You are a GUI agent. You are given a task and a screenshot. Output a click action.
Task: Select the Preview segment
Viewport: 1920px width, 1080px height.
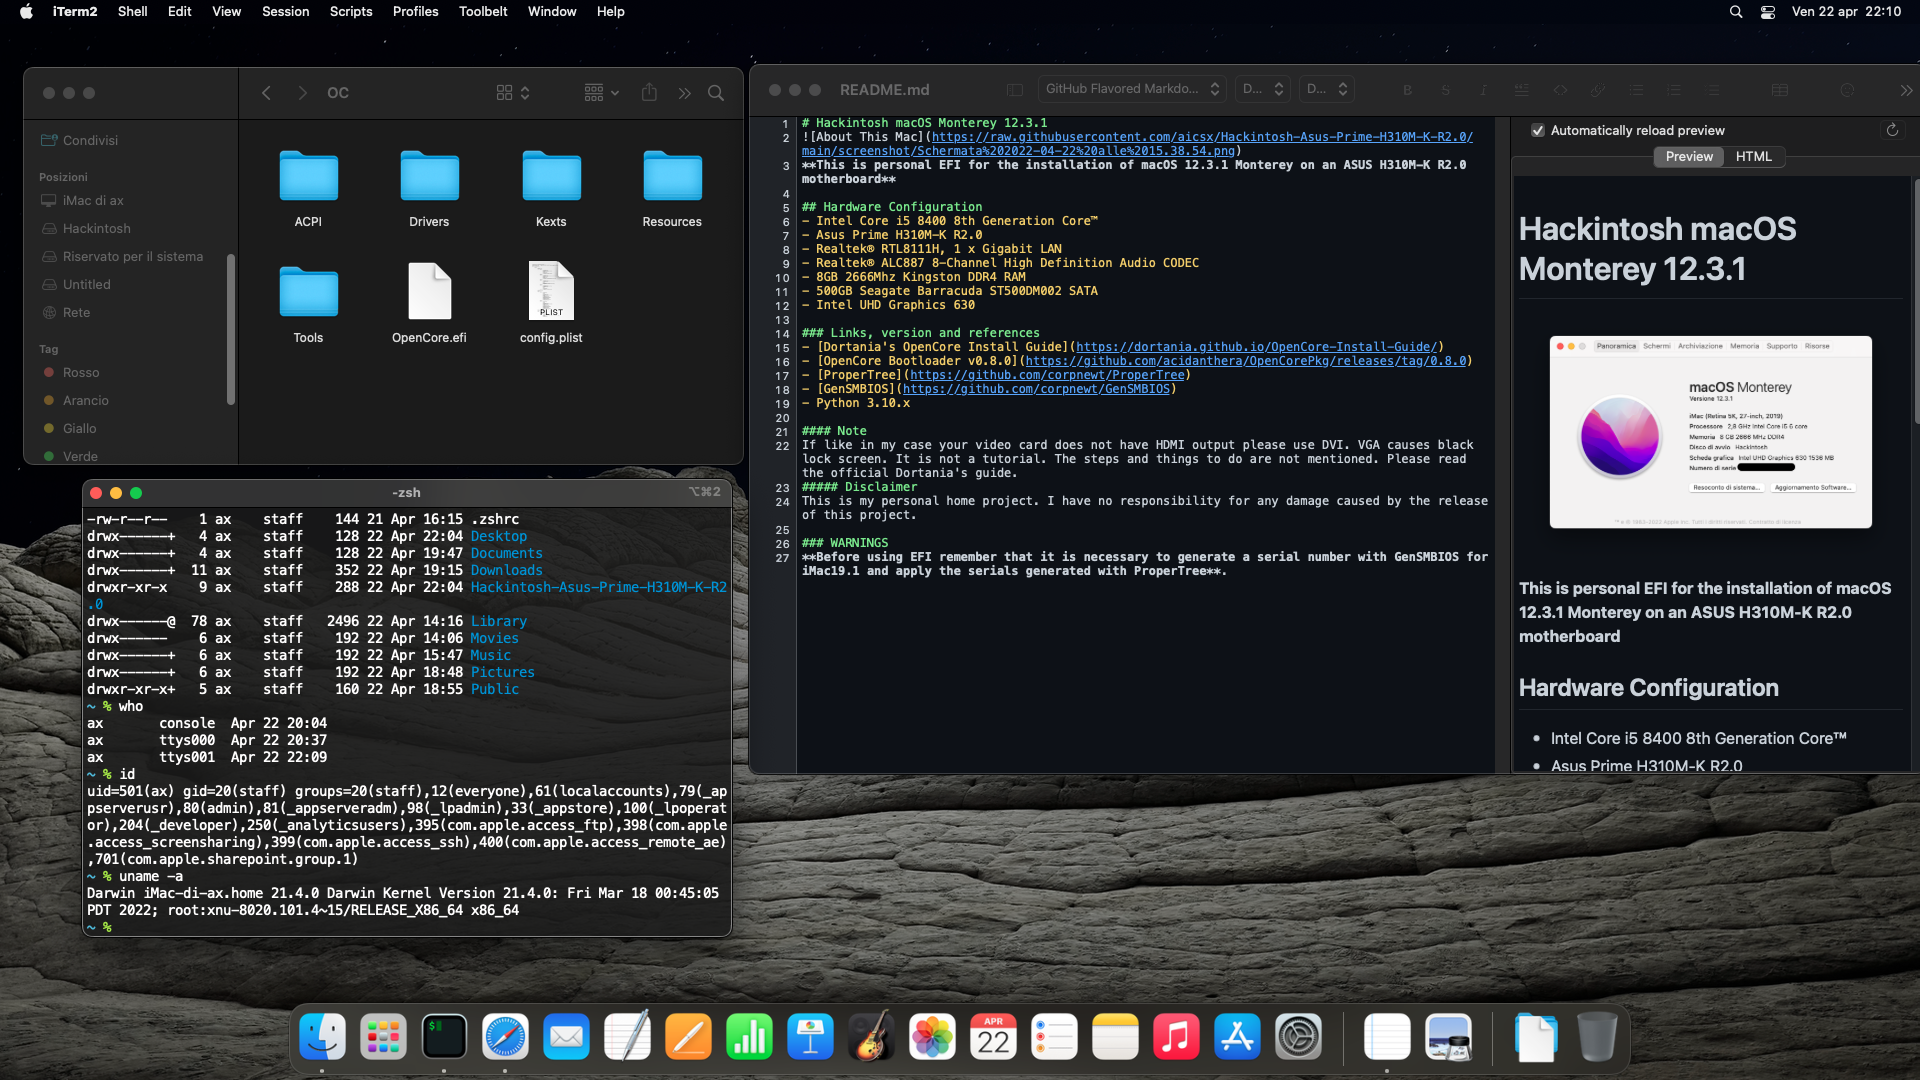click(x=1689, y=156)
